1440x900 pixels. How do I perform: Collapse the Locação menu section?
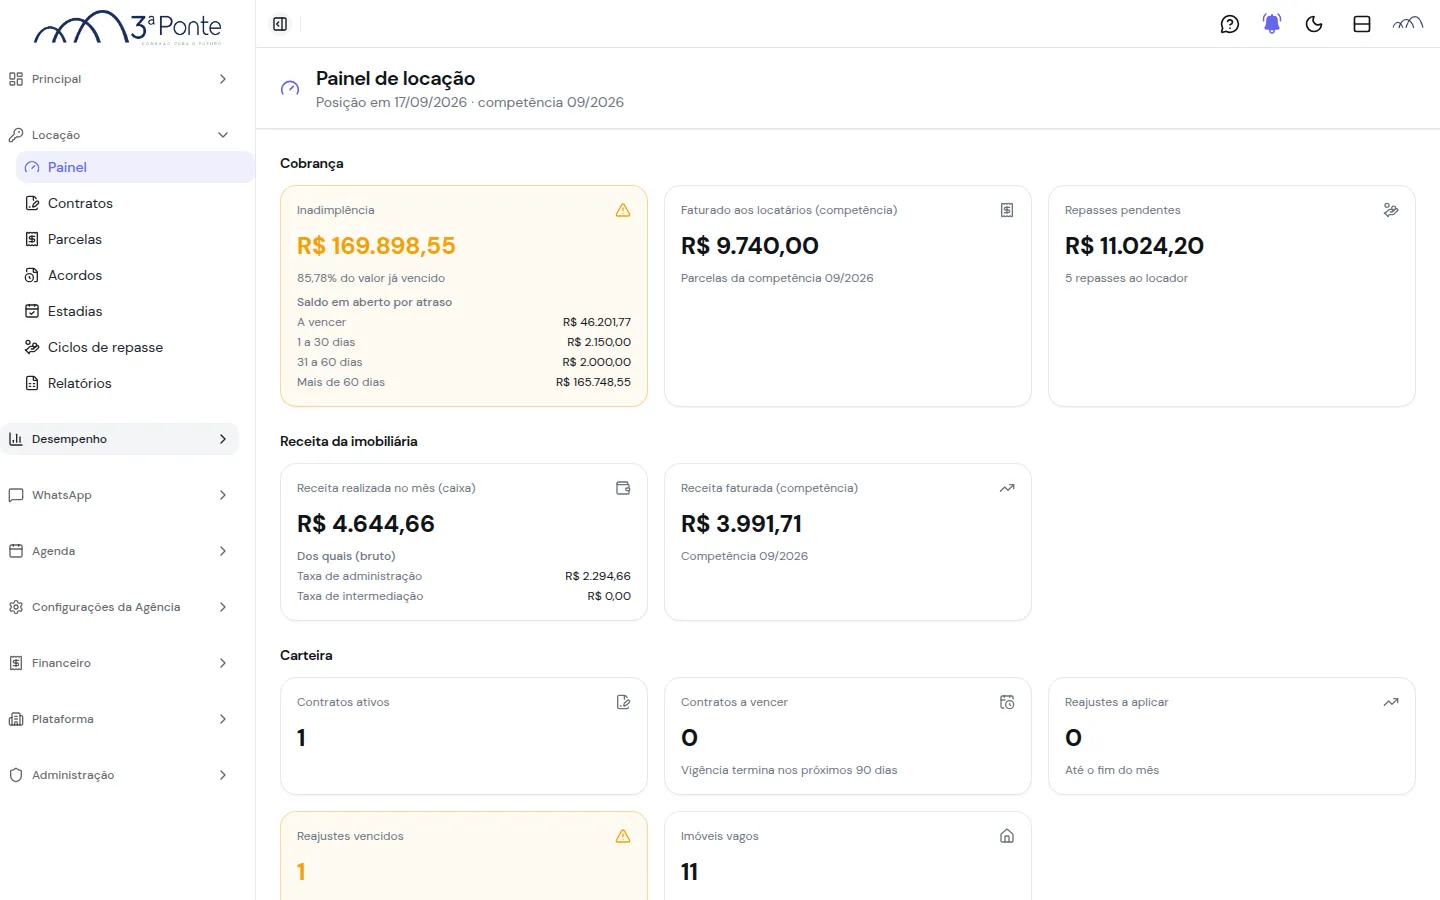pos(120,135)
